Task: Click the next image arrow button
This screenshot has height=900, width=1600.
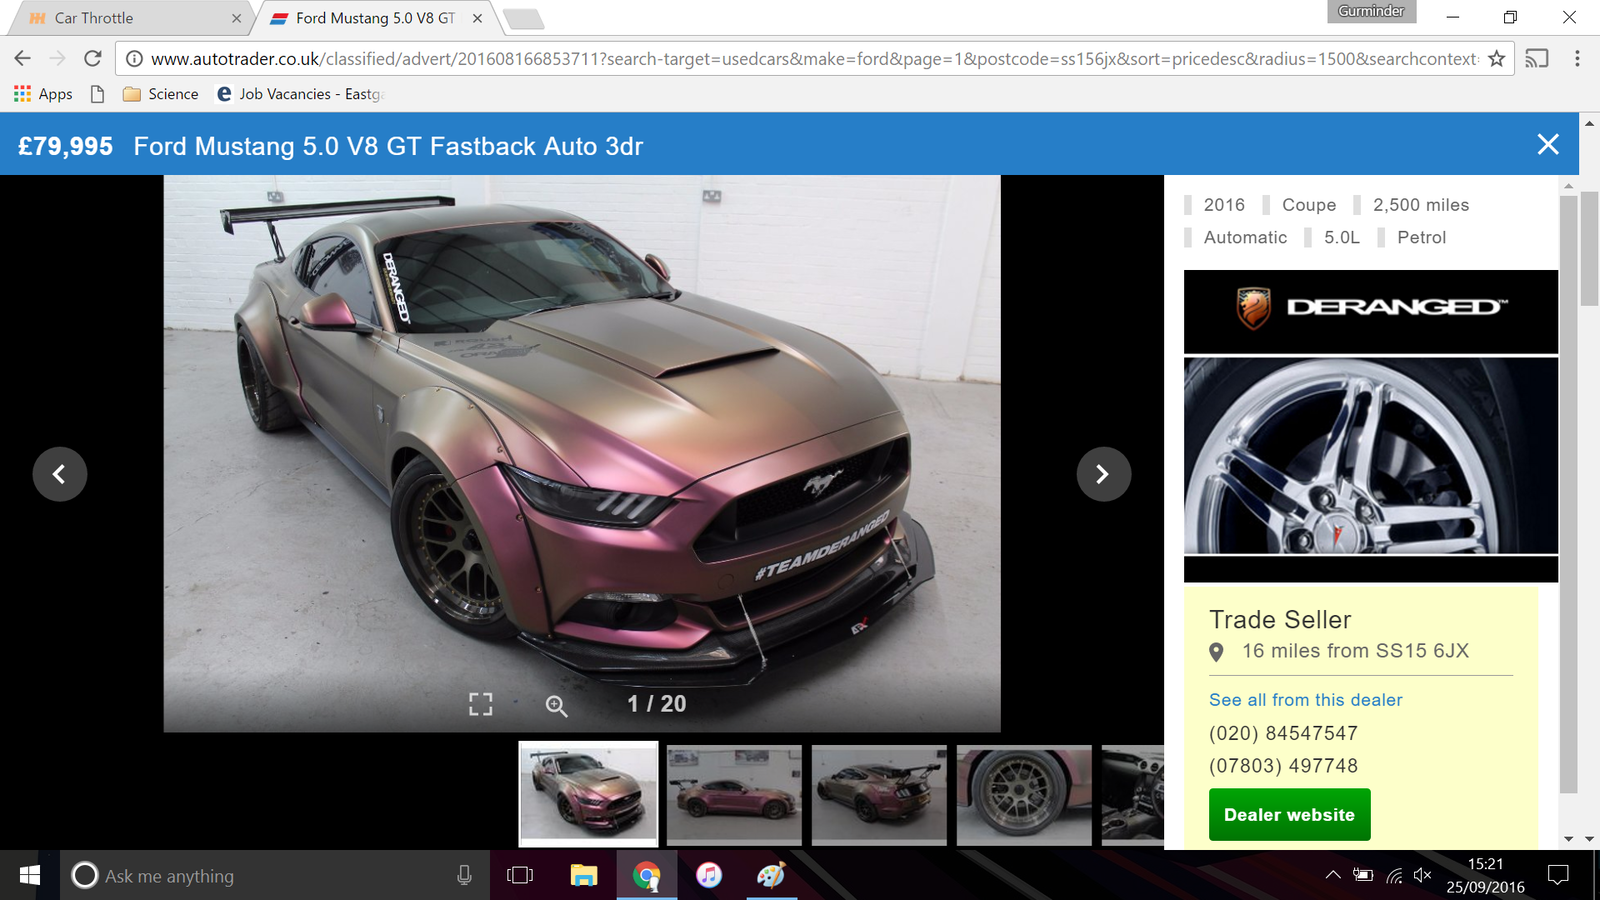Action: (x=1103, y=474)
